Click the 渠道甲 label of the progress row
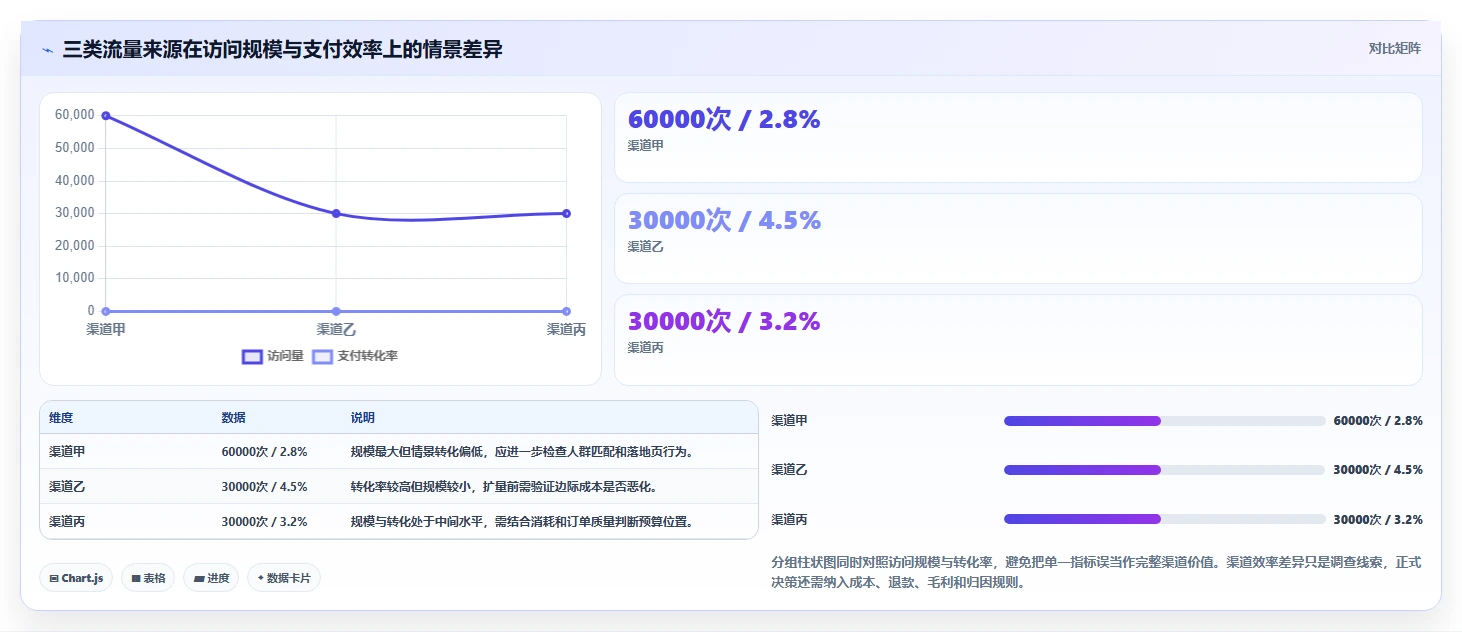The width and height of the screenshot is (1462, 632). (x=790, y=421)
